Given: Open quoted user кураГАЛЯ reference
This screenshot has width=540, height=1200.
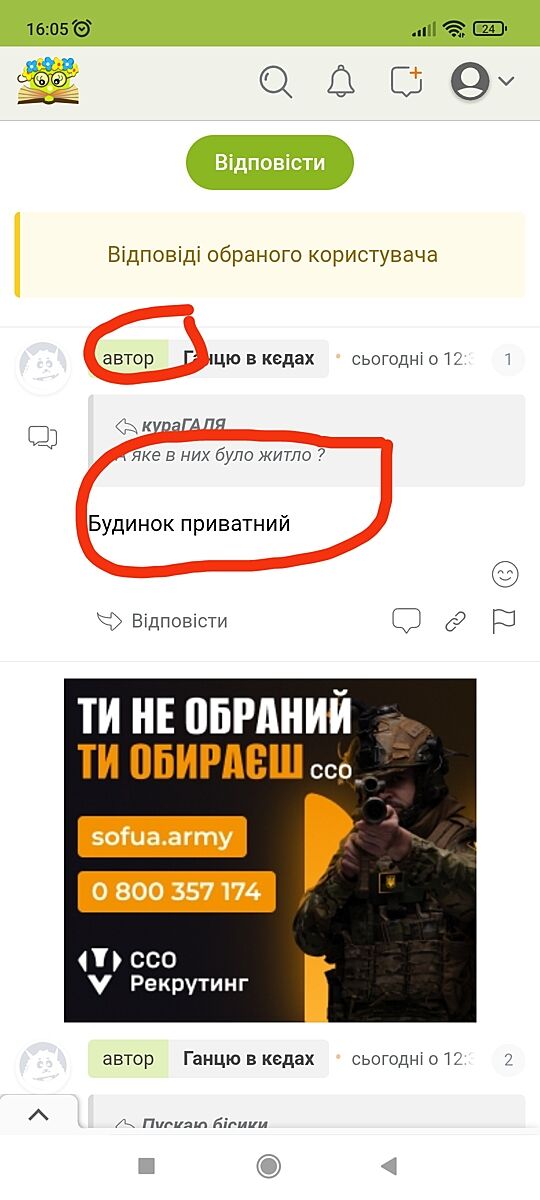Looking at the screenshot, I should (x=183, y=424).
